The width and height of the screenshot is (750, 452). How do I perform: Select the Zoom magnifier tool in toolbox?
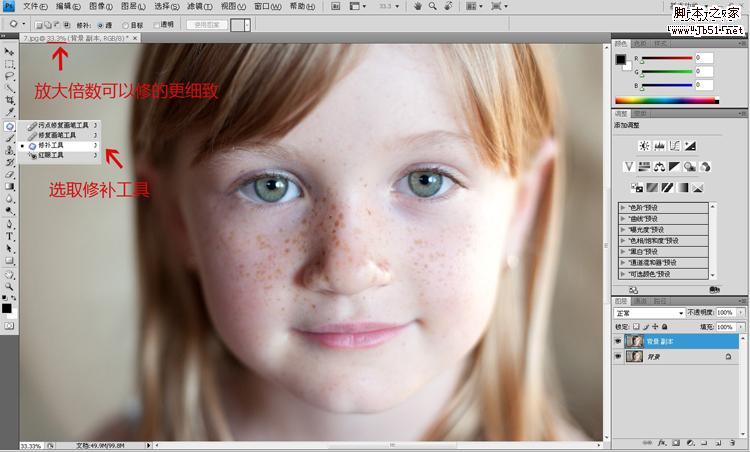pos(9,287)
